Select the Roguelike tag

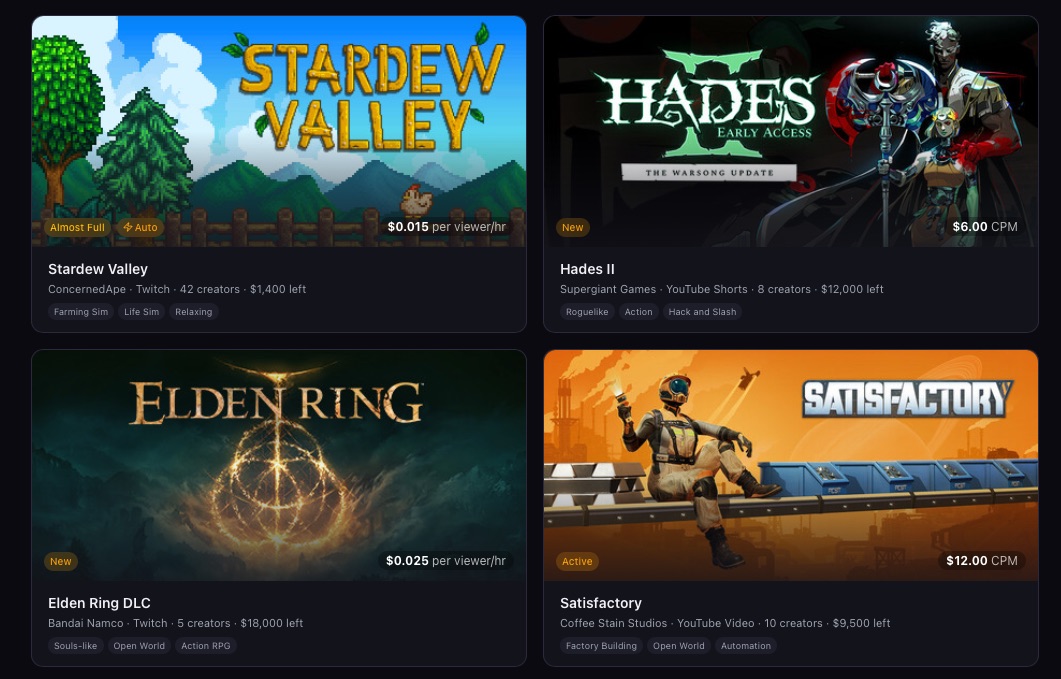coord(587,312)
